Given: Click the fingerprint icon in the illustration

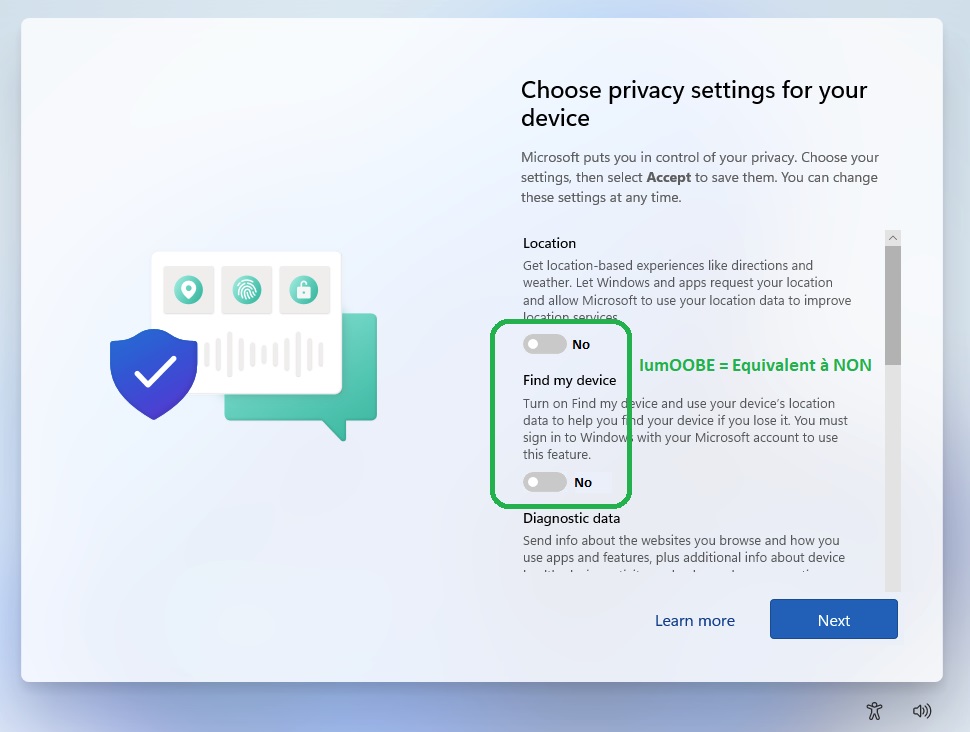Looking at the screenshot, I should tap(247, 290).
